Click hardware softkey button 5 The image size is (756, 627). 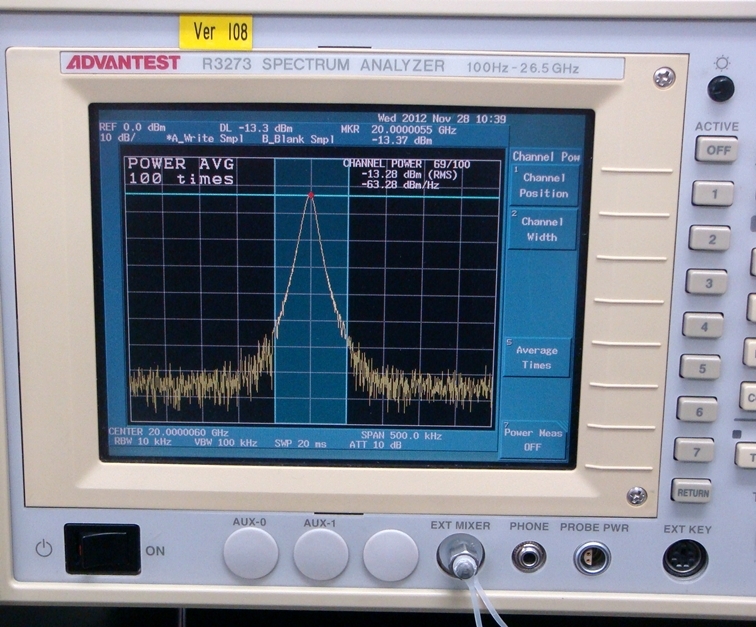coord(701,368)
